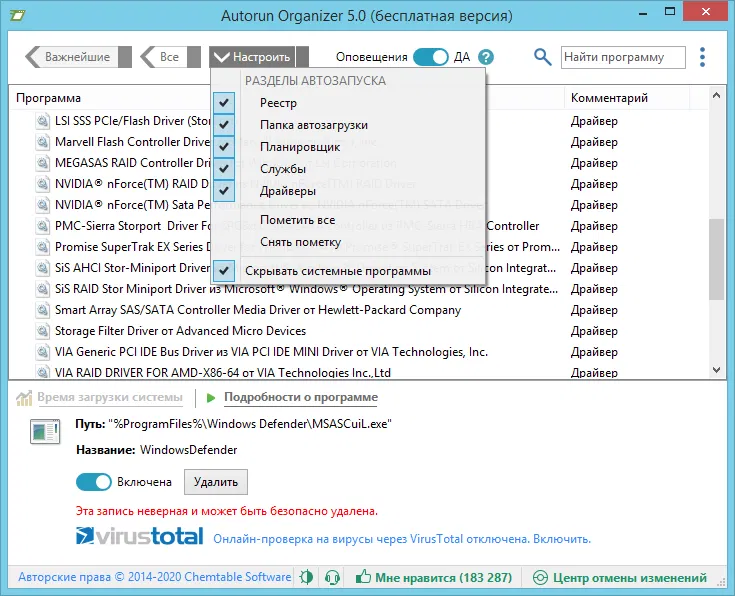The width and height of the screenshot is (735, 596).
Task: Click the arrow segment beside Настроить
Action: click(303, 57)
